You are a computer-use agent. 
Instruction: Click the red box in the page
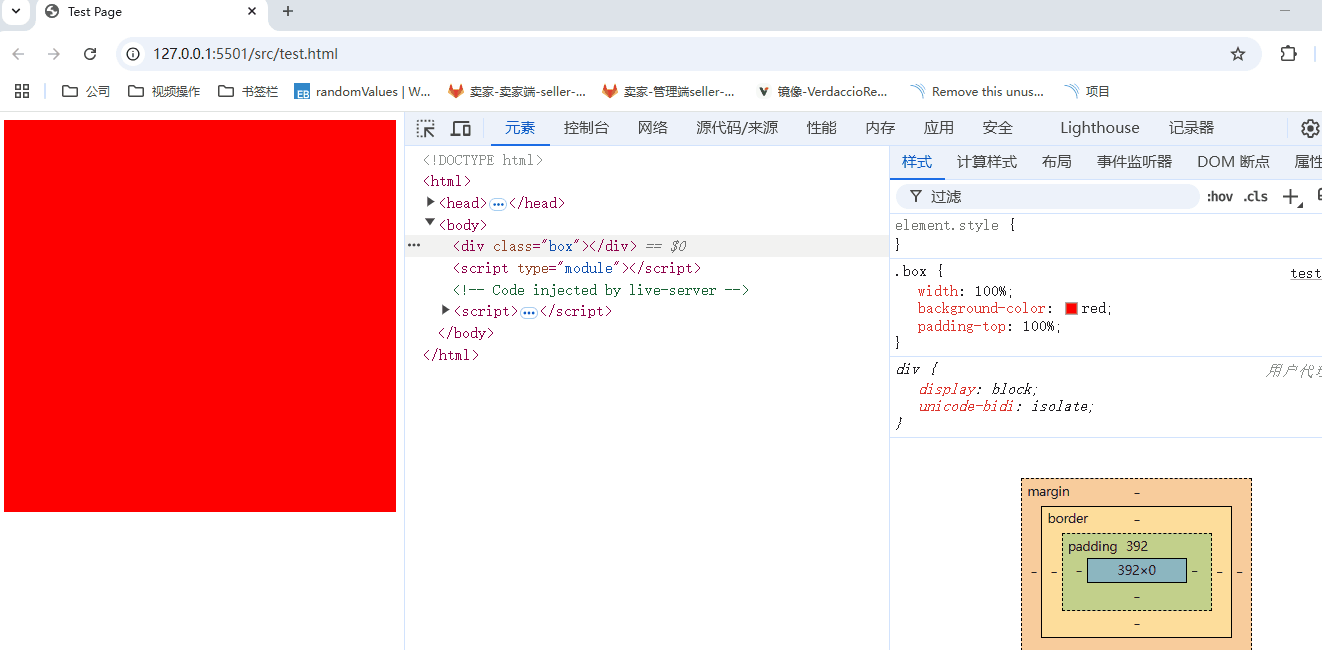point(200,316)
